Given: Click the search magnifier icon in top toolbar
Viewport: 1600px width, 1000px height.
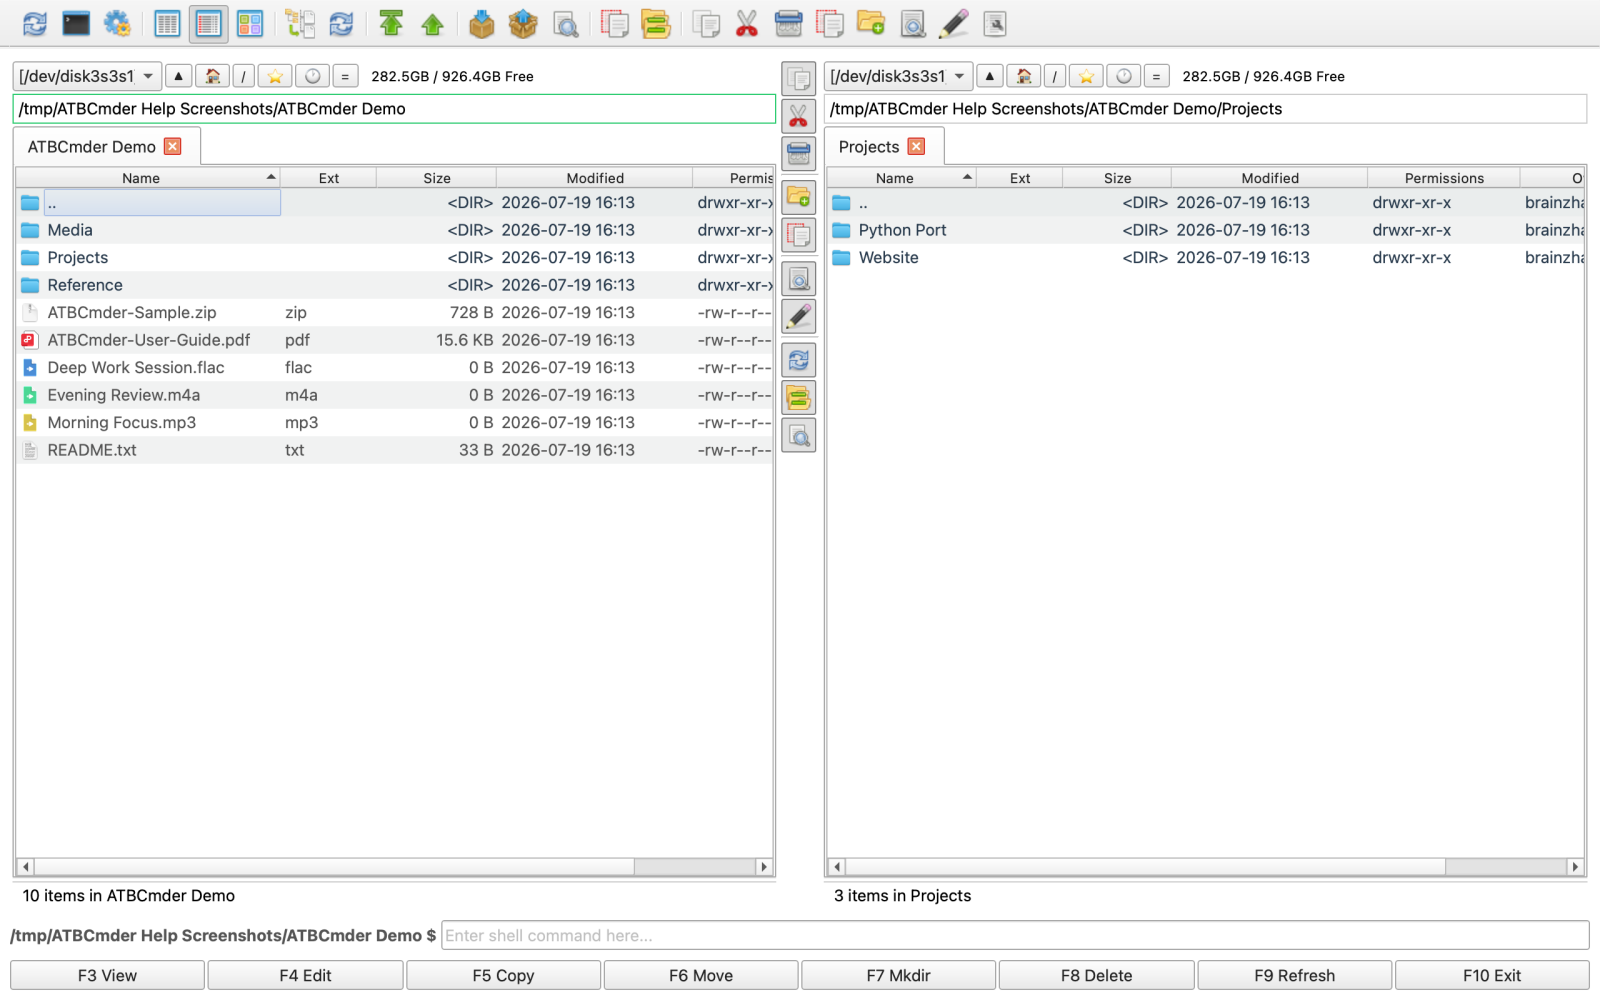Looking at the screenshot, I should [565, 24].
